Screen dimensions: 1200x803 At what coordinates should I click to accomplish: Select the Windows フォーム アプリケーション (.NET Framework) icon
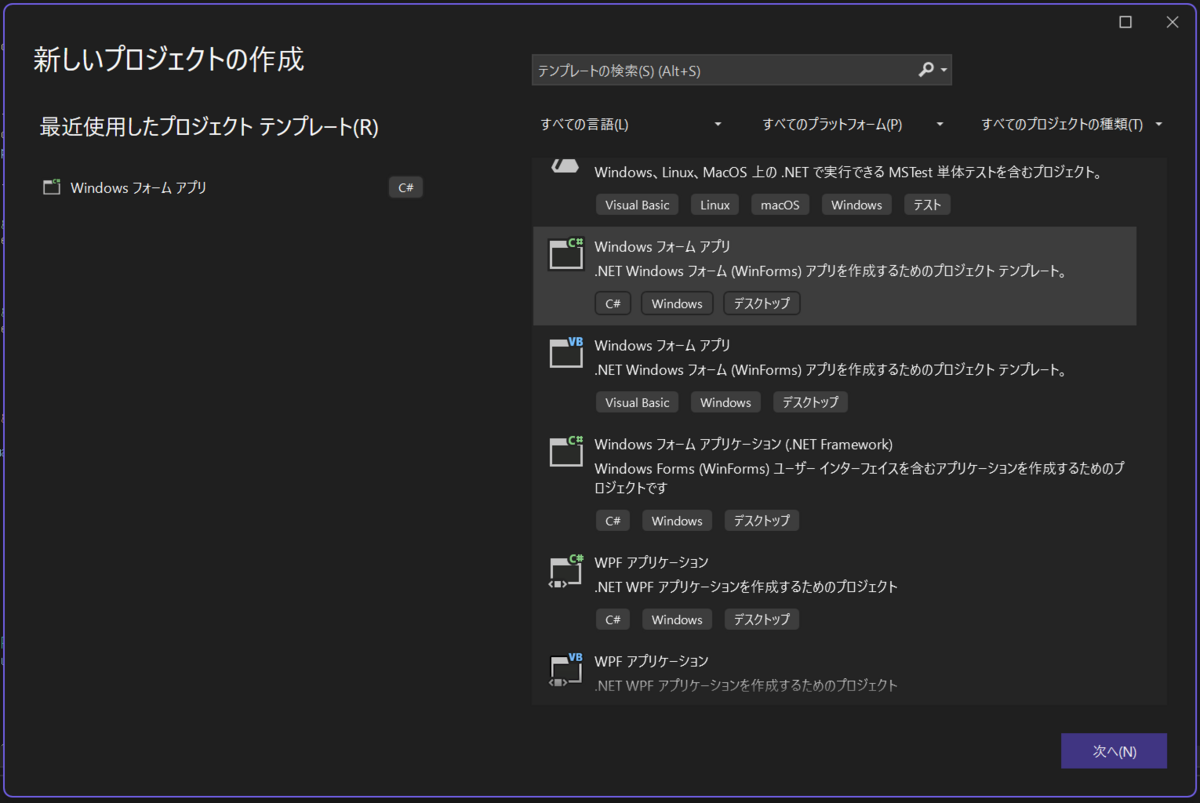565,450
